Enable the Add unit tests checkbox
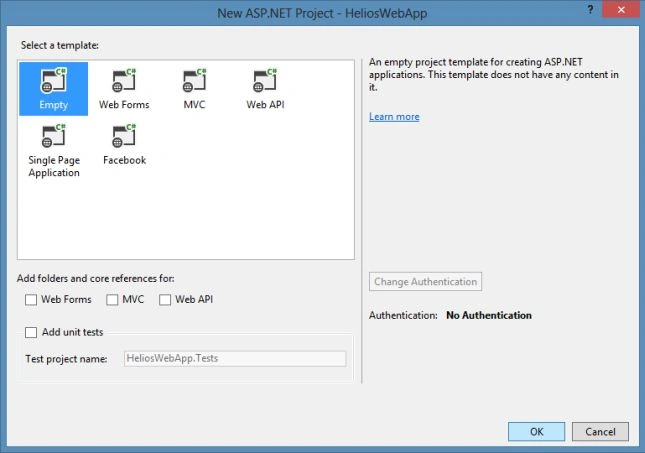Viewport: 645px width, 453px height. (x=31, y=332)
